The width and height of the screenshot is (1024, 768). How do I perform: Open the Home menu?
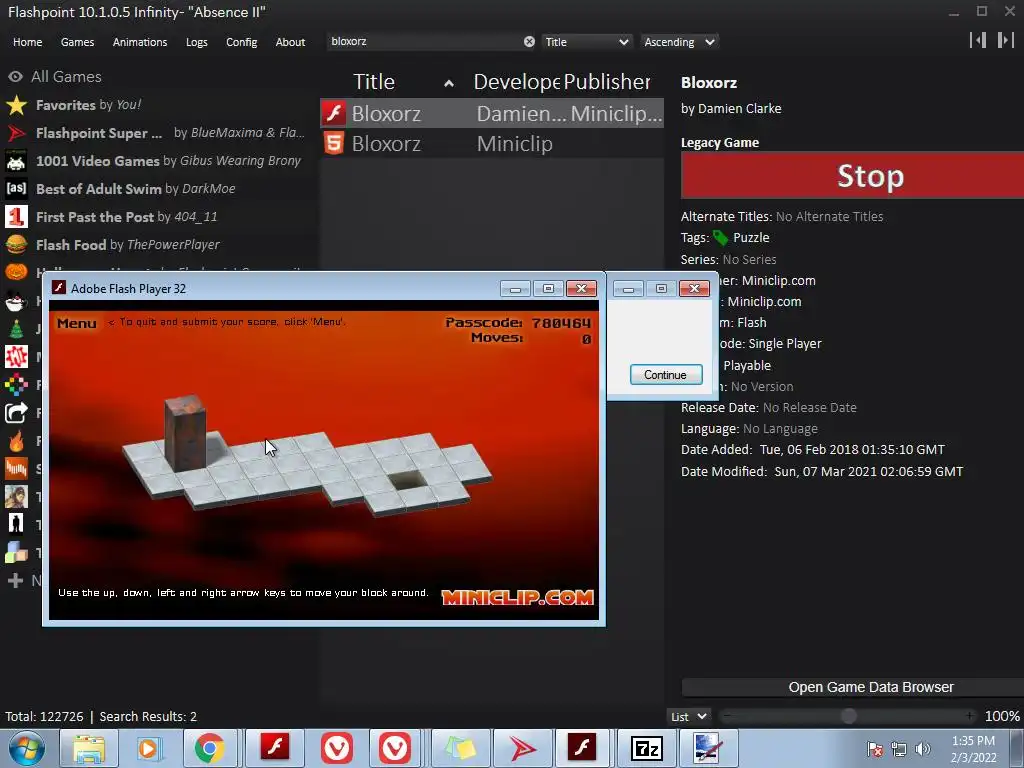(27, 42)
